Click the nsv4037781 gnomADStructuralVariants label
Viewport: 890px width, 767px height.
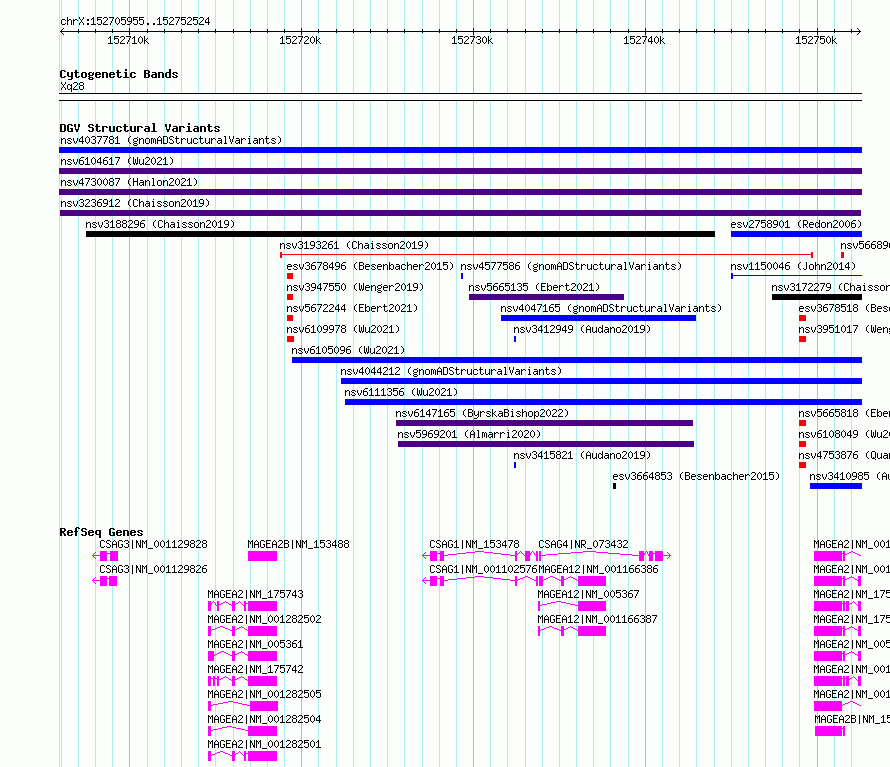pos(171,140)
